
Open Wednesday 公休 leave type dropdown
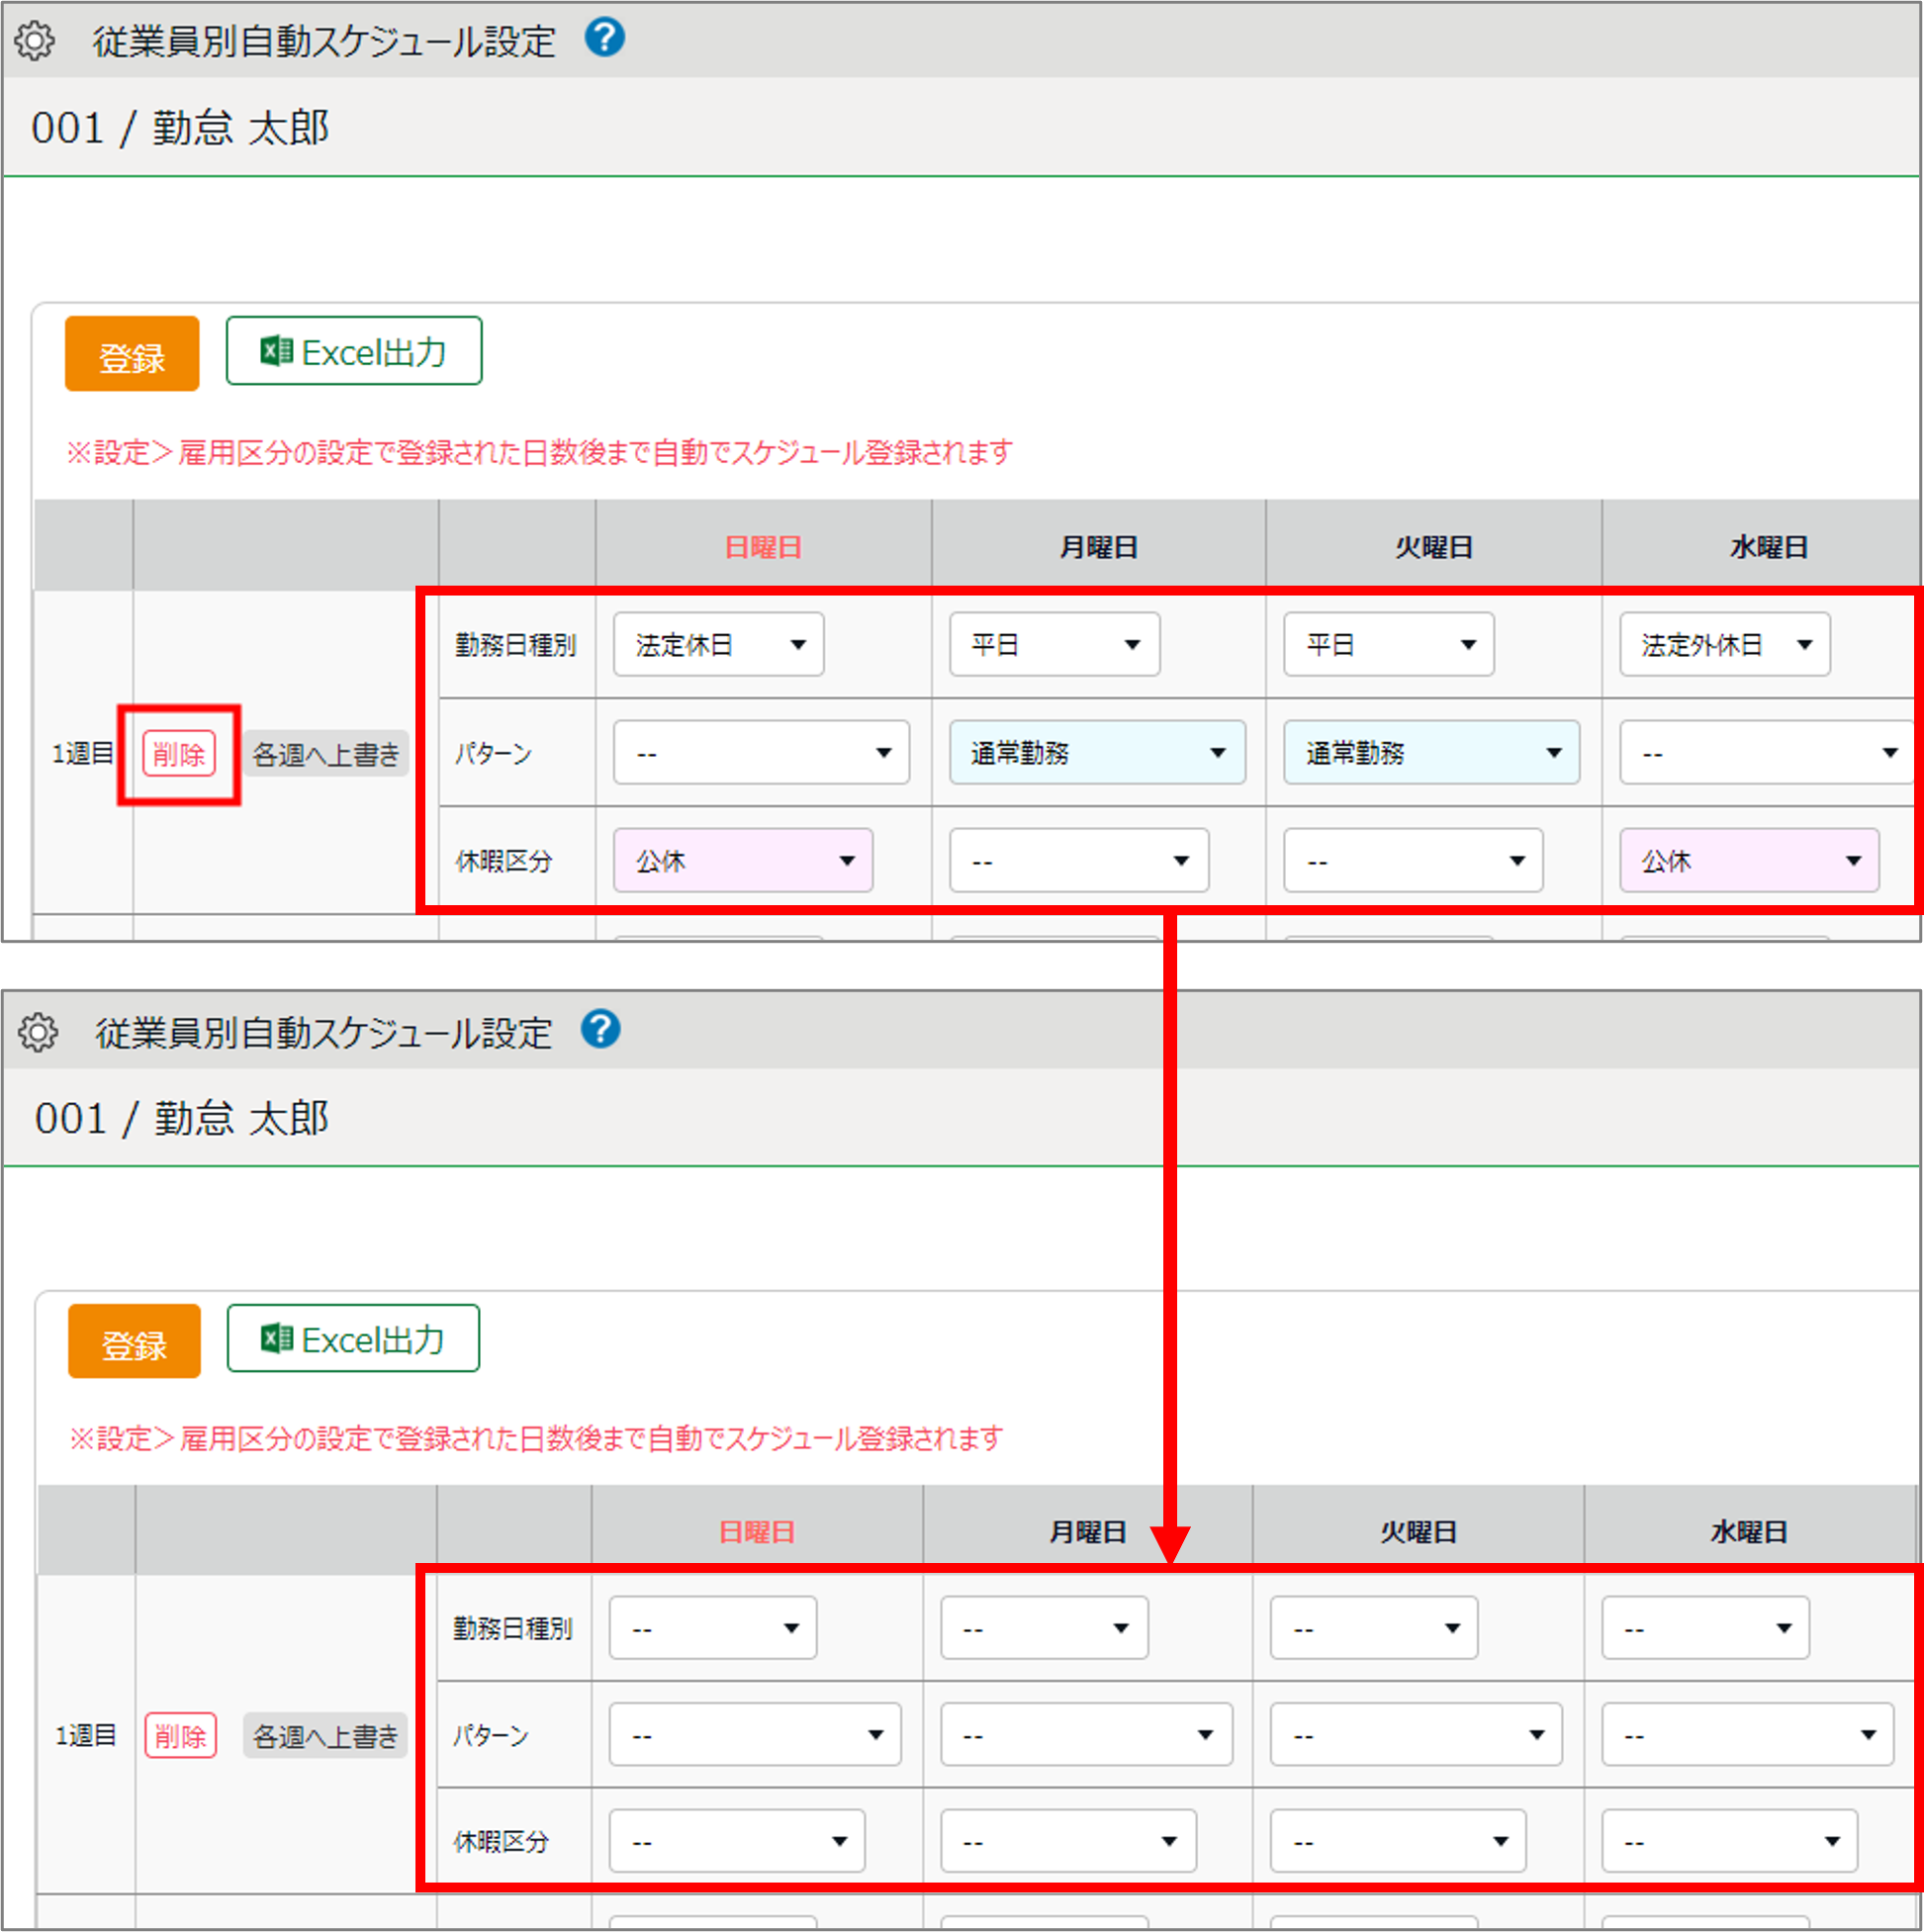coord(1748,860)
